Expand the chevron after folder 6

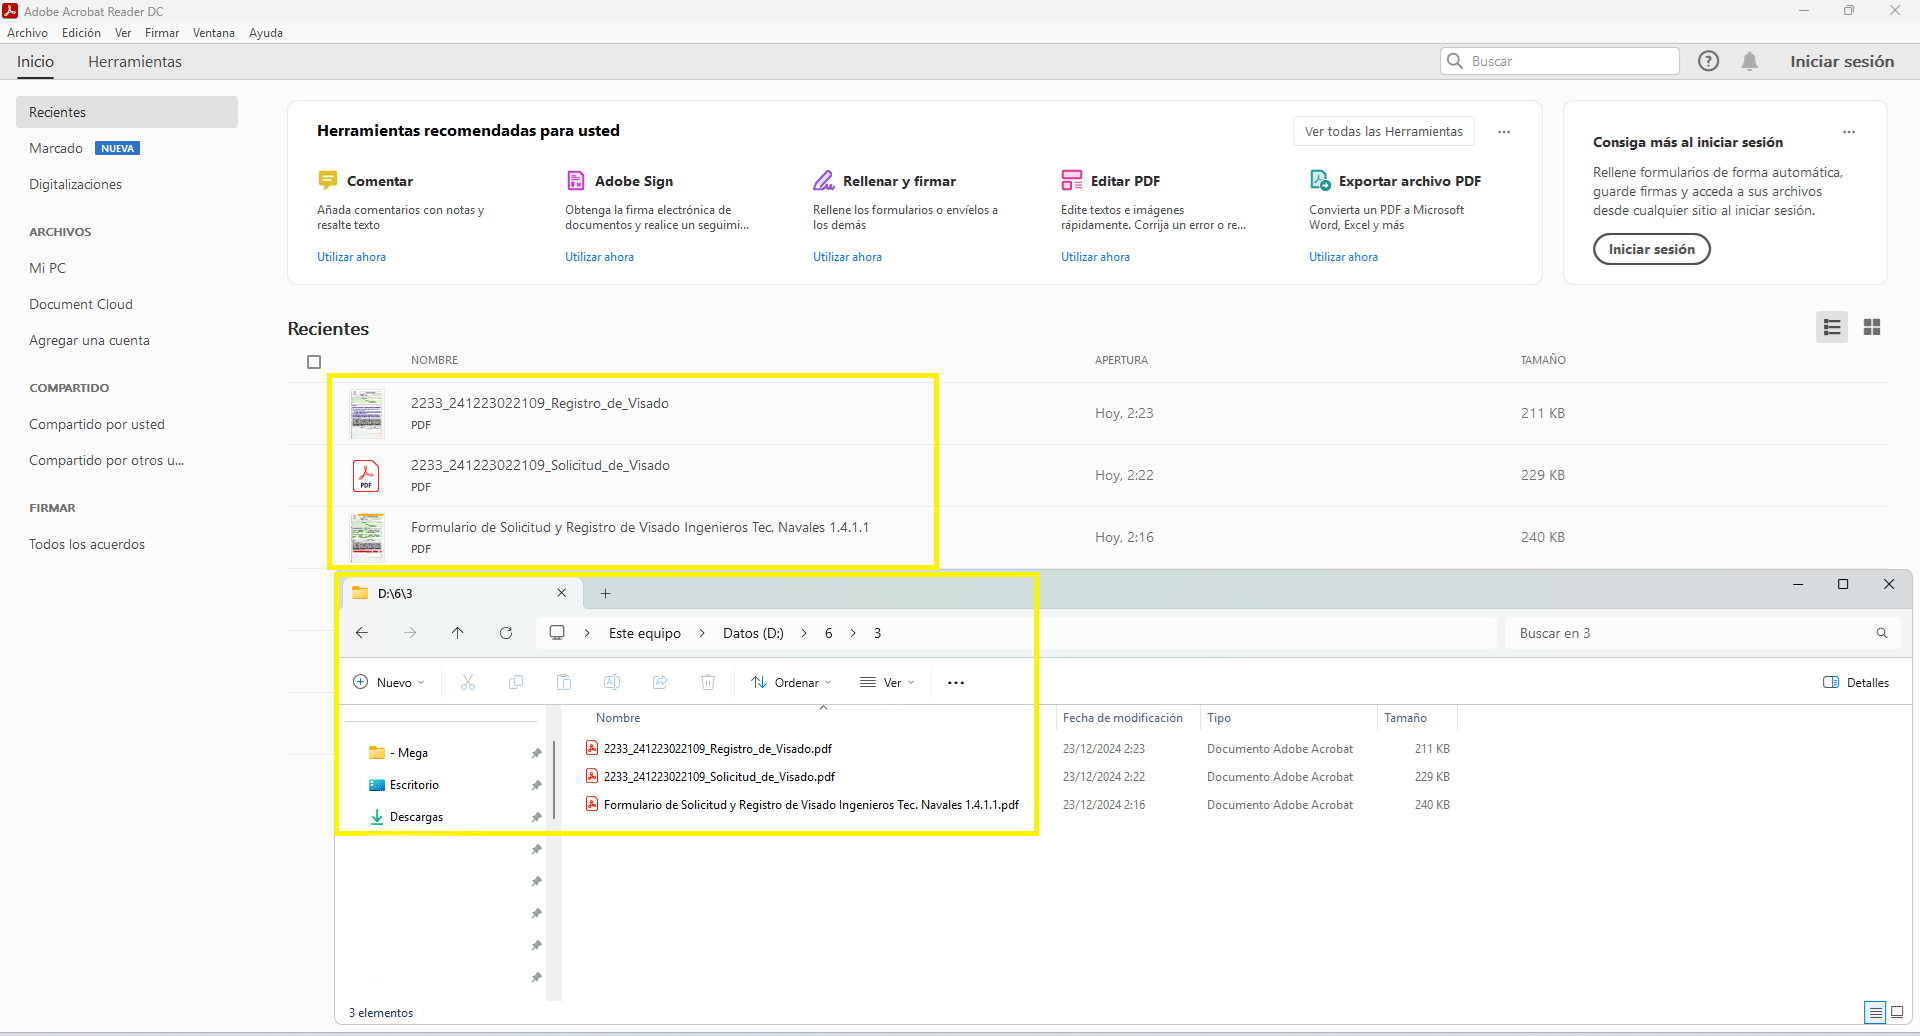point(853,633)
